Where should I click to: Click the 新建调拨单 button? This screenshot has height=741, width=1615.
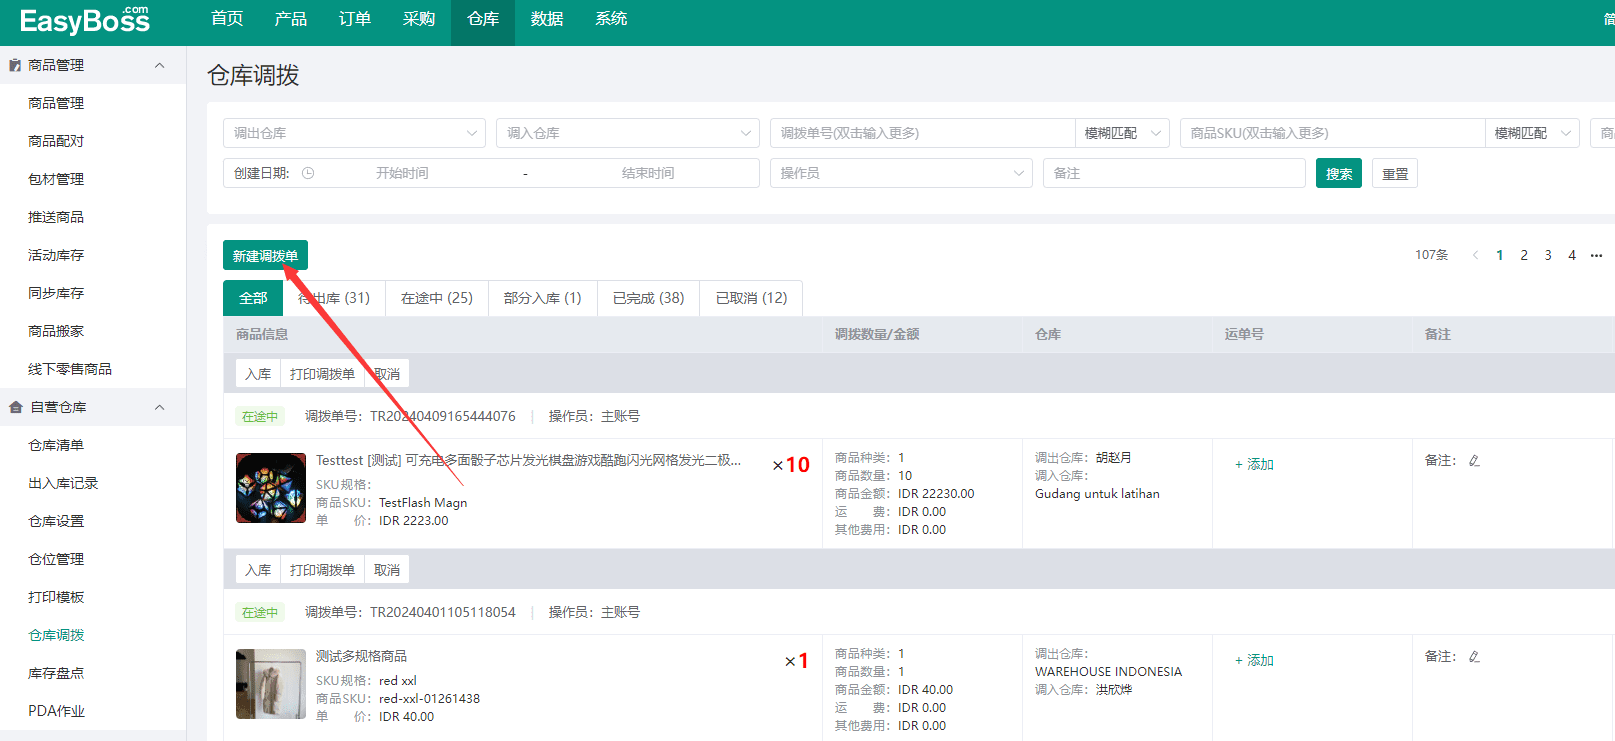265,256
